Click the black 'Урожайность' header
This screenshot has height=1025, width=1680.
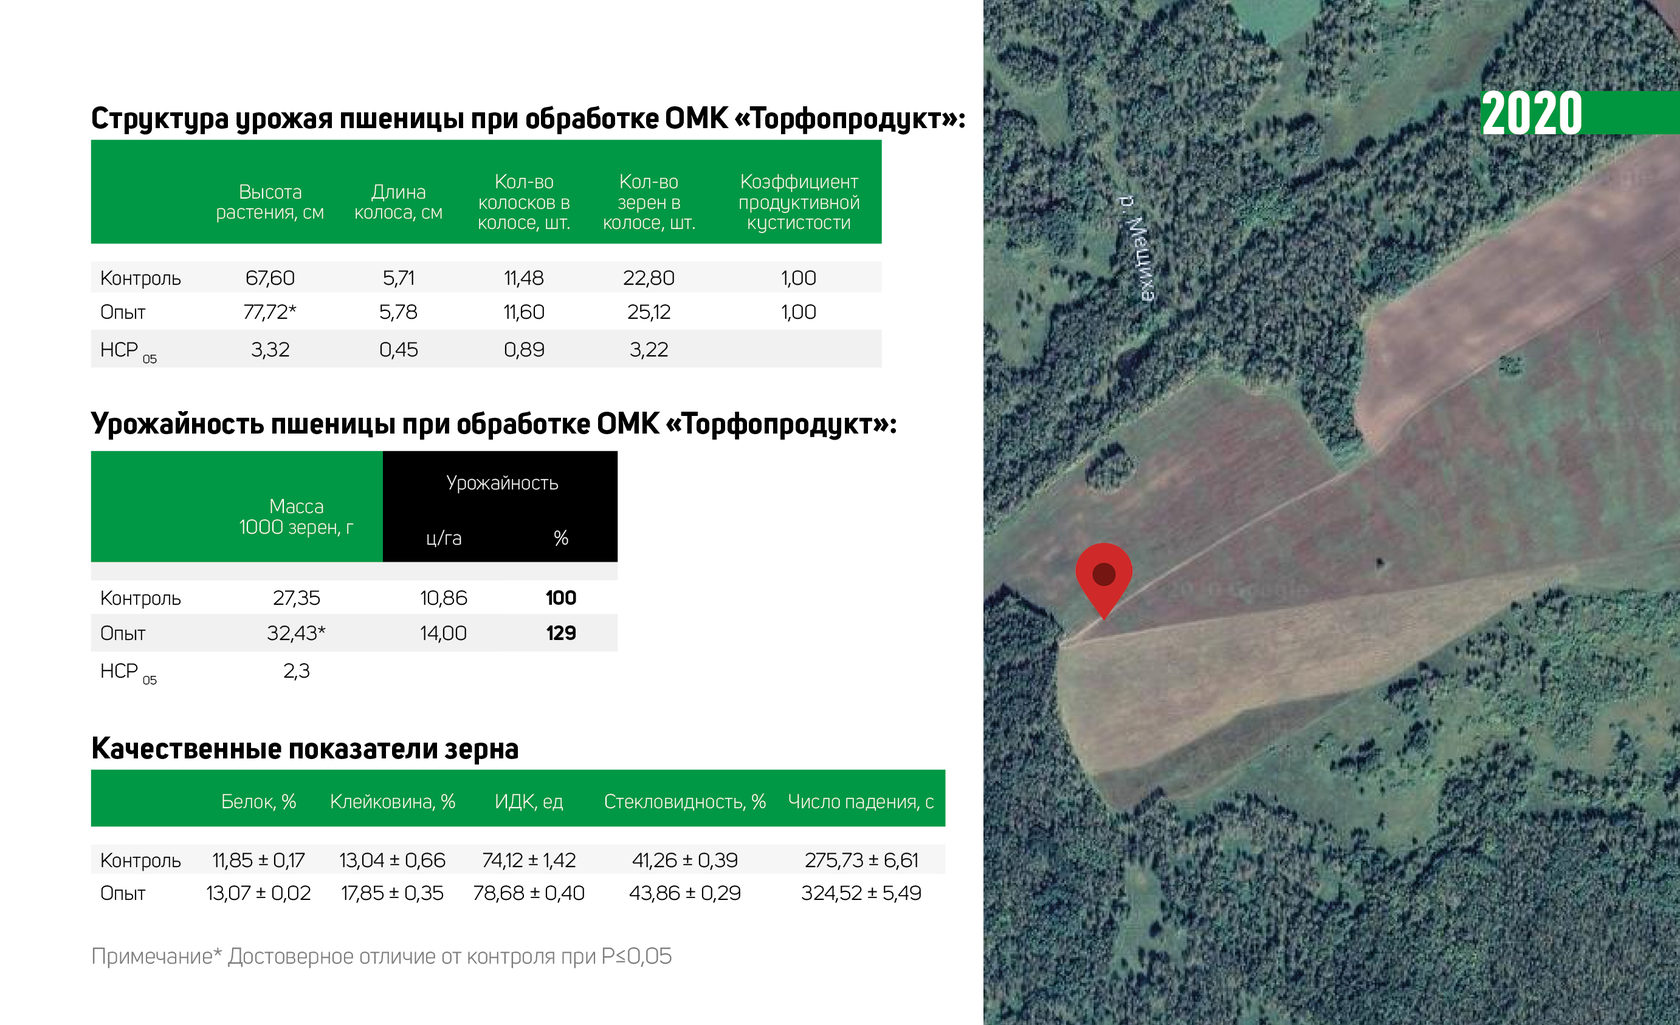(x=502, y=483)
